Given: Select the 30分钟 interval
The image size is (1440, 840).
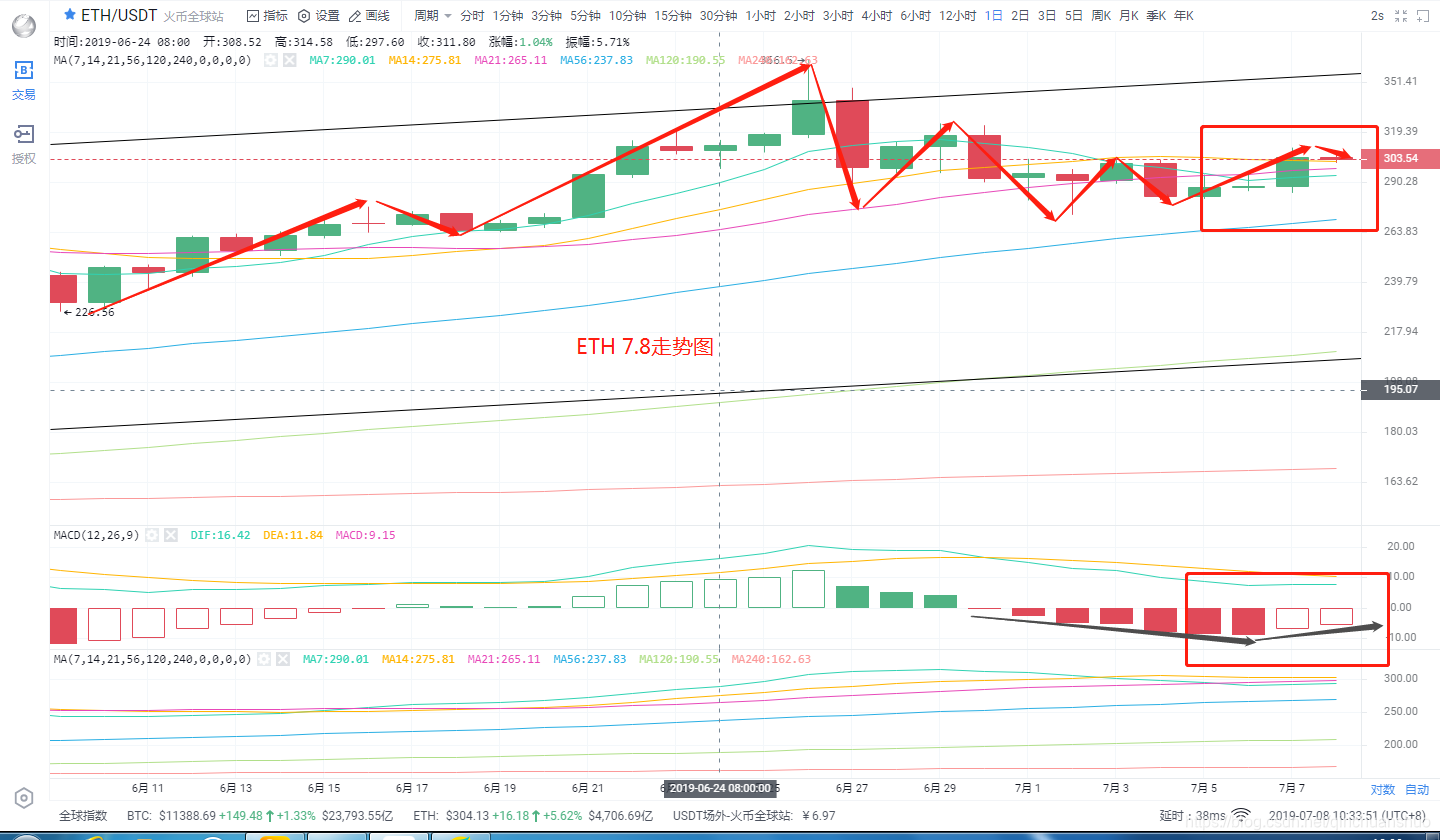Looking at the screenshot, I should (x=718, y=16).
